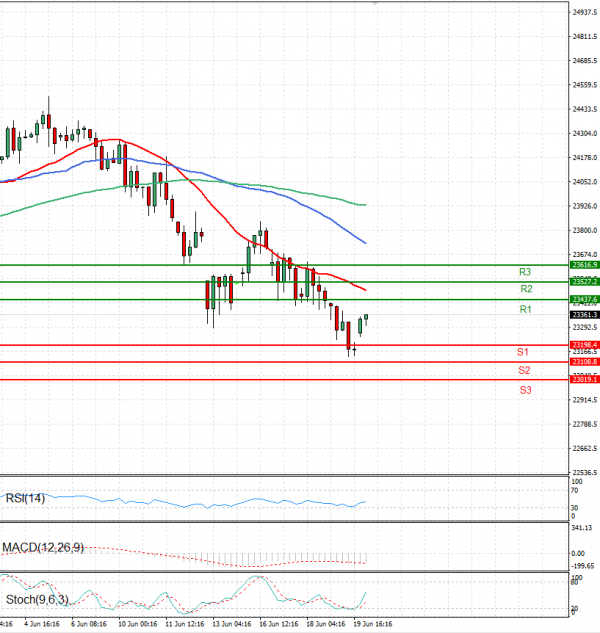Select the R2 resistance label

526,289
